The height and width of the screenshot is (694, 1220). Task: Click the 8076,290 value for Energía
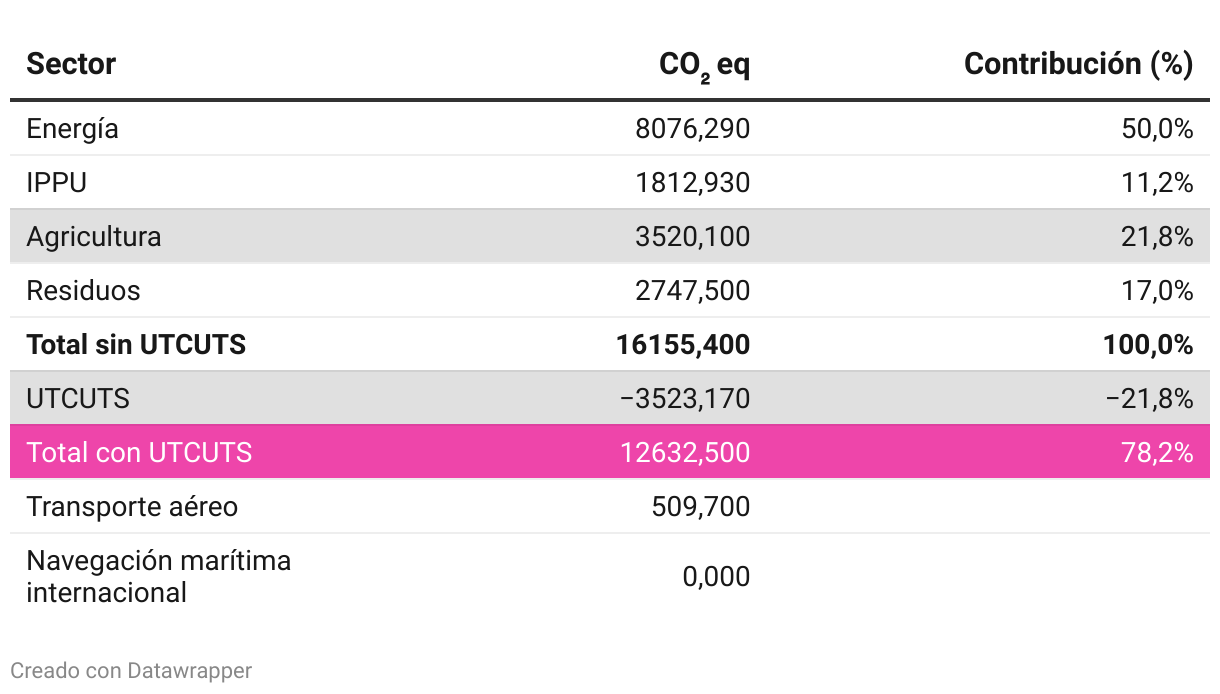[692, 129]
